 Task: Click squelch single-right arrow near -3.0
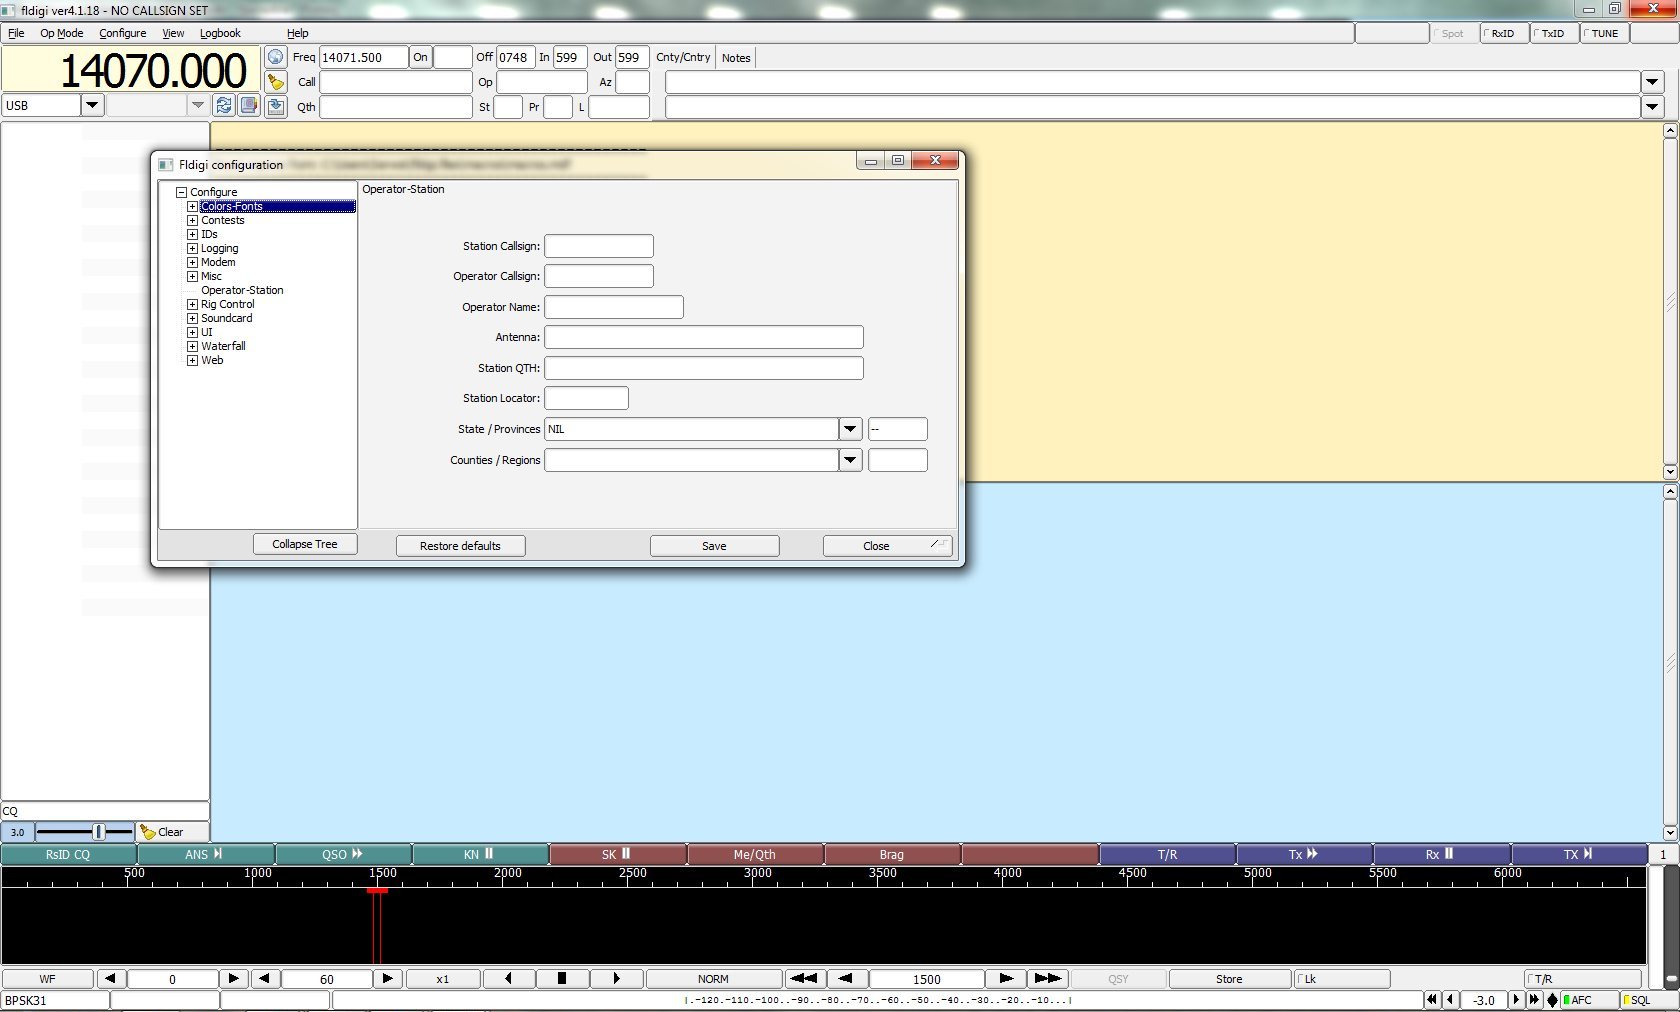[x=1517, y=1000]
